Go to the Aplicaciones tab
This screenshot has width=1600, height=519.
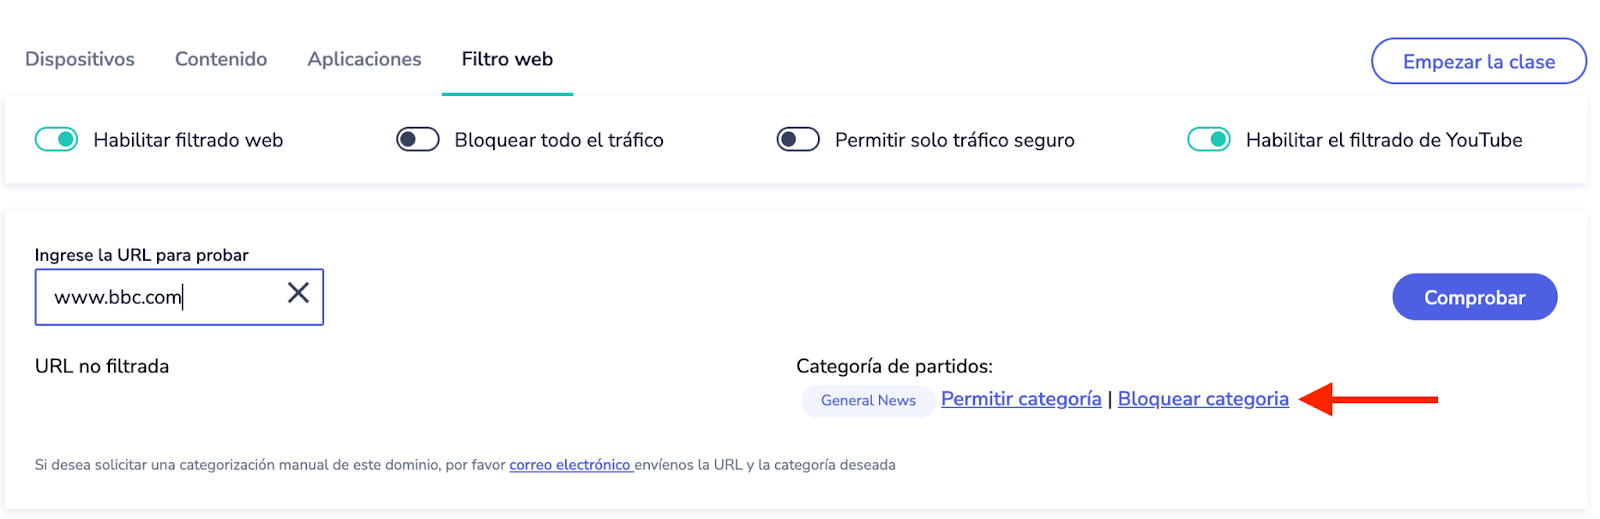point(364,59)
